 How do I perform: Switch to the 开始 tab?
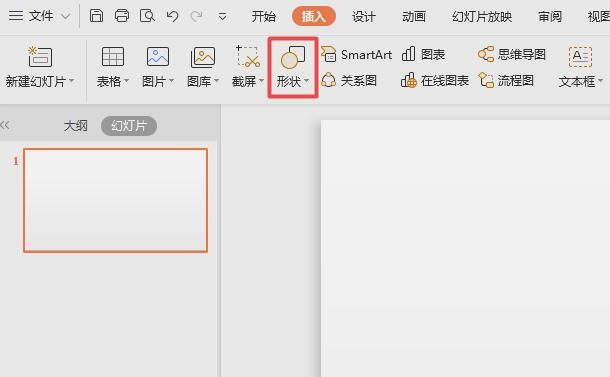coord(263,16)
